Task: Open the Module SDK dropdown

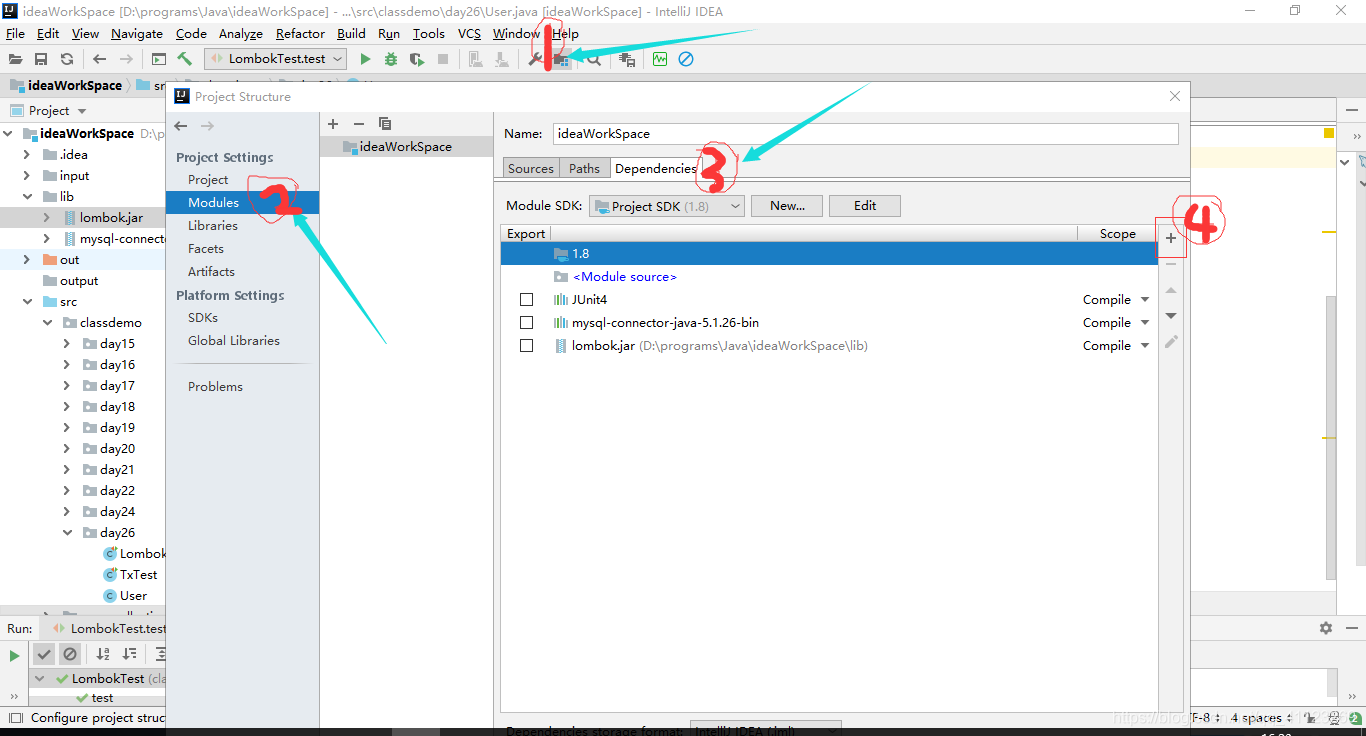Action: [x=667, y=206]
